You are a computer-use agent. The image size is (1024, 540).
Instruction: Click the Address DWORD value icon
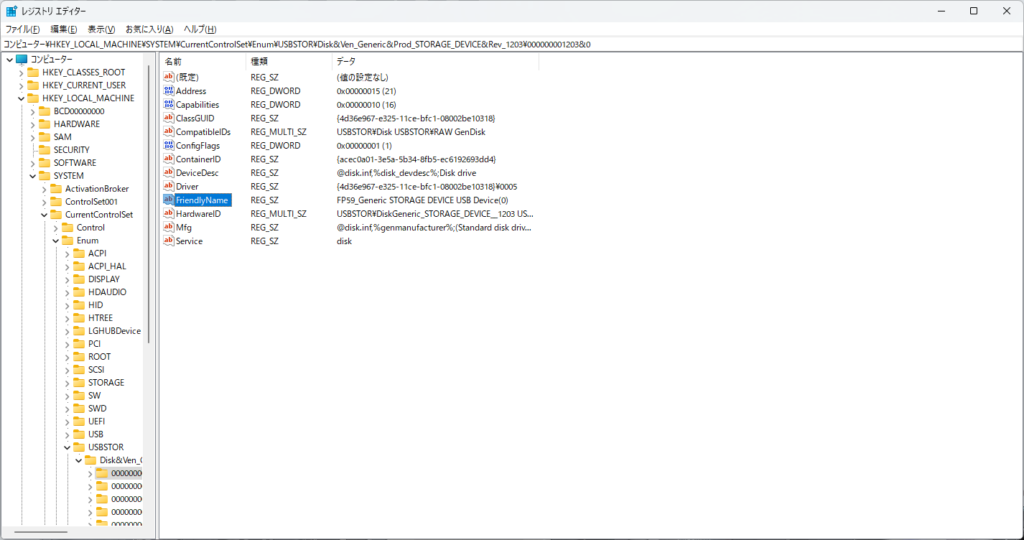tap(168, 91)
